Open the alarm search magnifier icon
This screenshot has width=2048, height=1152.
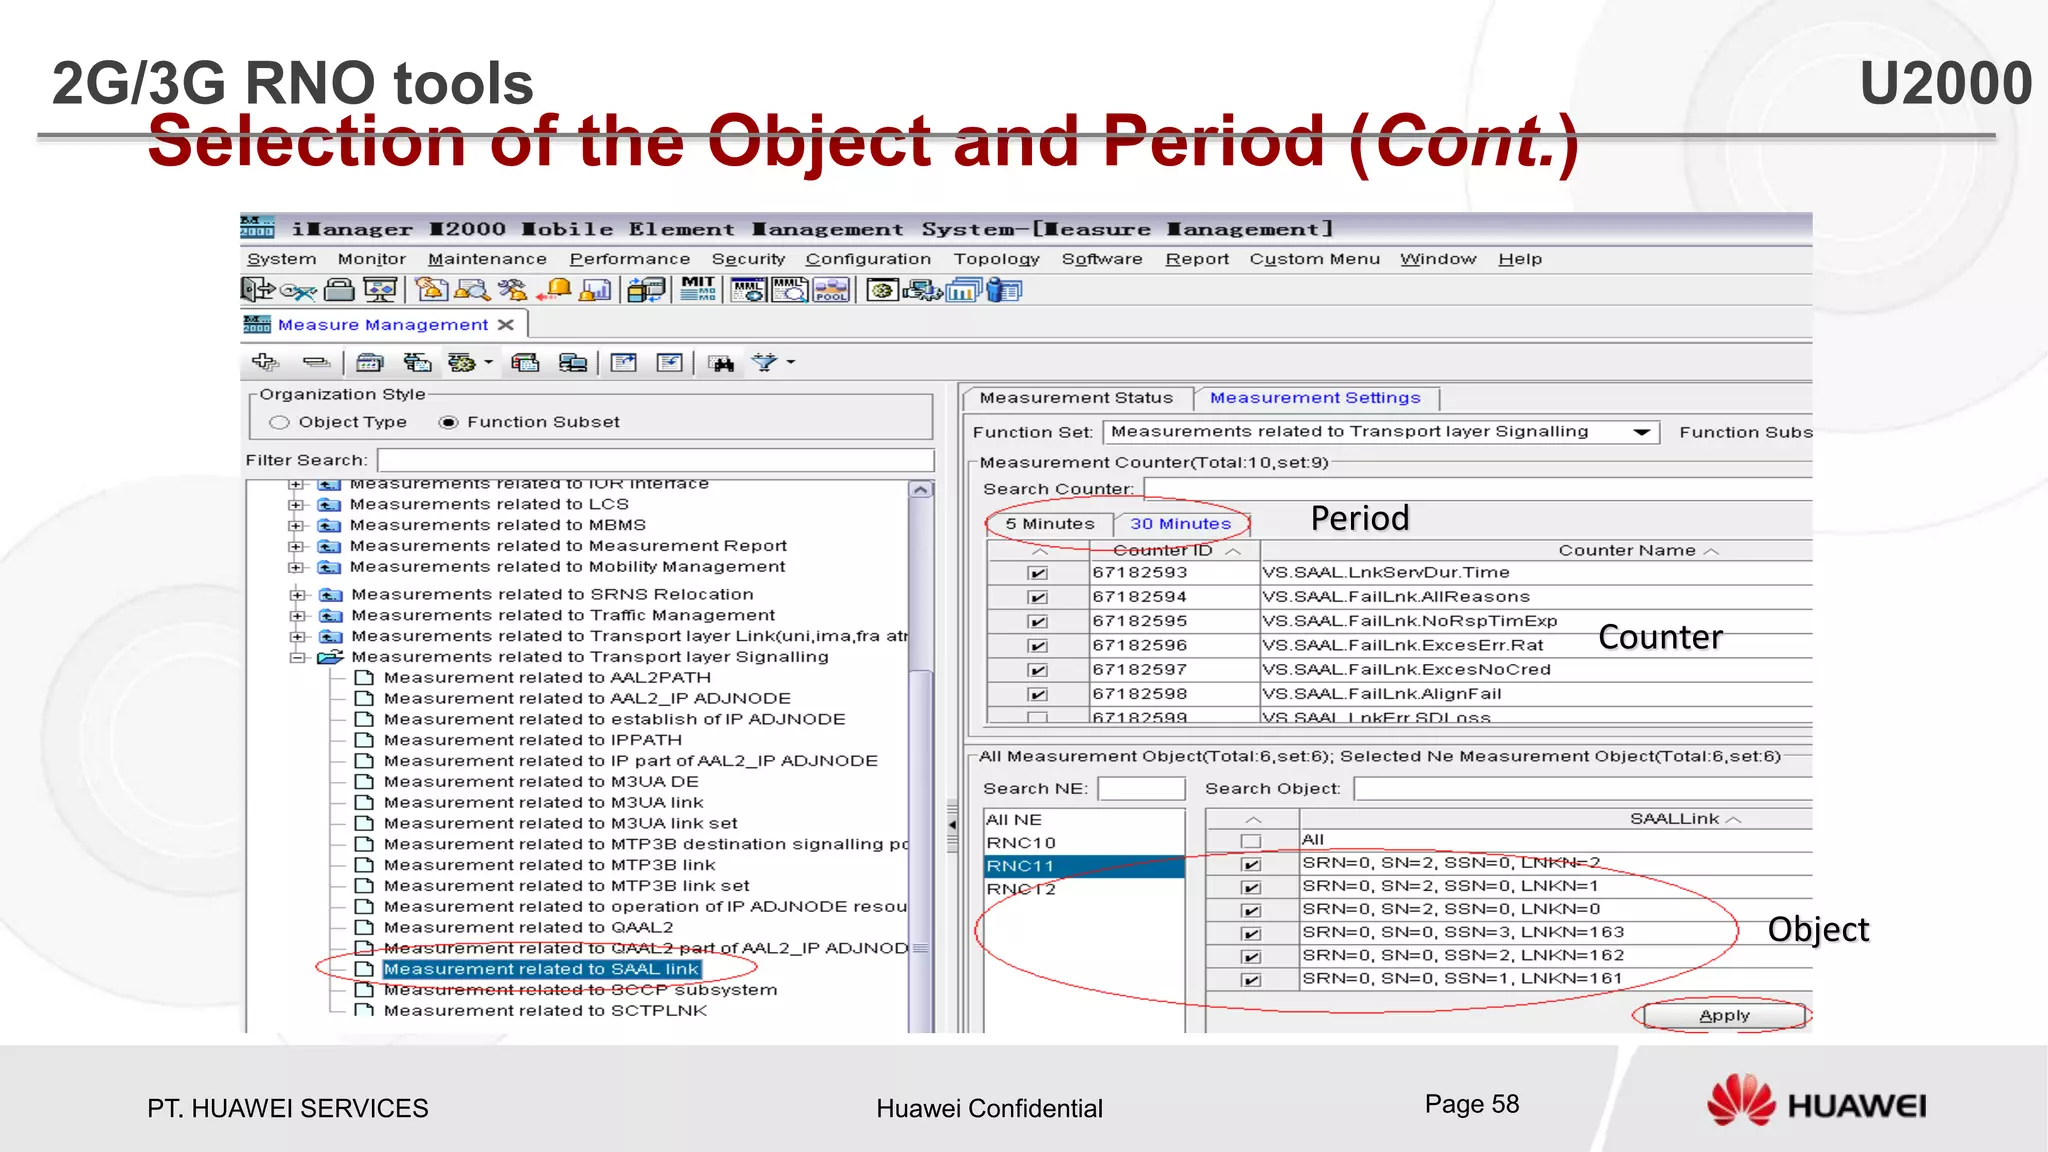point(472,290)
